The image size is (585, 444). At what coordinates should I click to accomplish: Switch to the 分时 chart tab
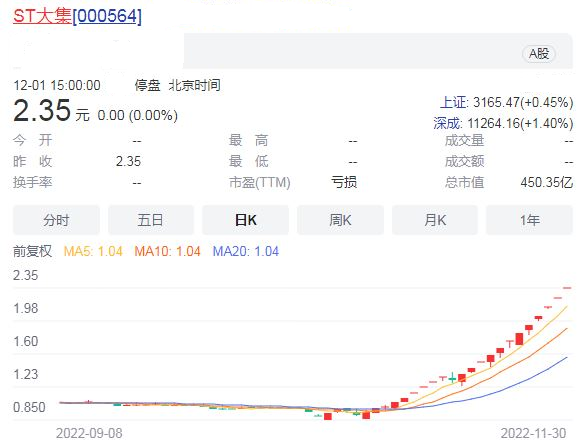coord(56,220)
